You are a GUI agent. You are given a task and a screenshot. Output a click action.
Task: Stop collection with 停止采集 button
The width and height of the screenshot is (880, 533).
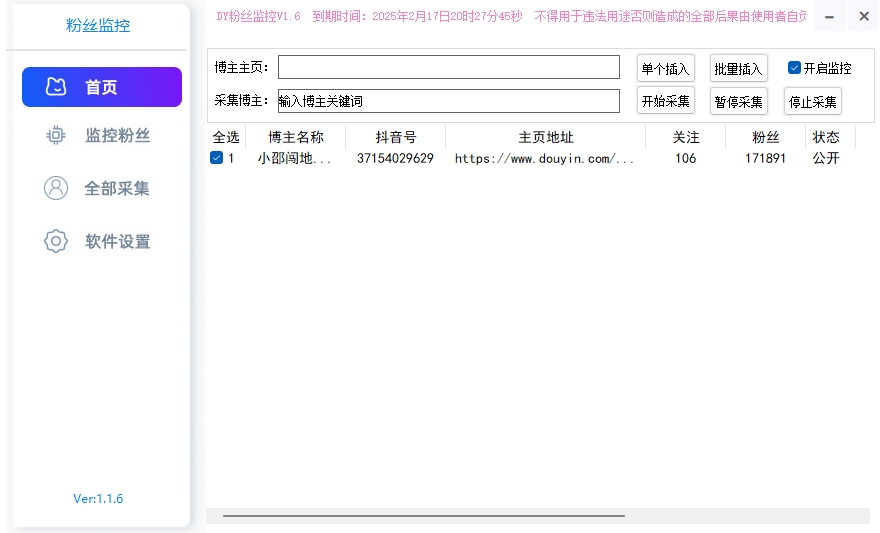click(x=812, y=101)
